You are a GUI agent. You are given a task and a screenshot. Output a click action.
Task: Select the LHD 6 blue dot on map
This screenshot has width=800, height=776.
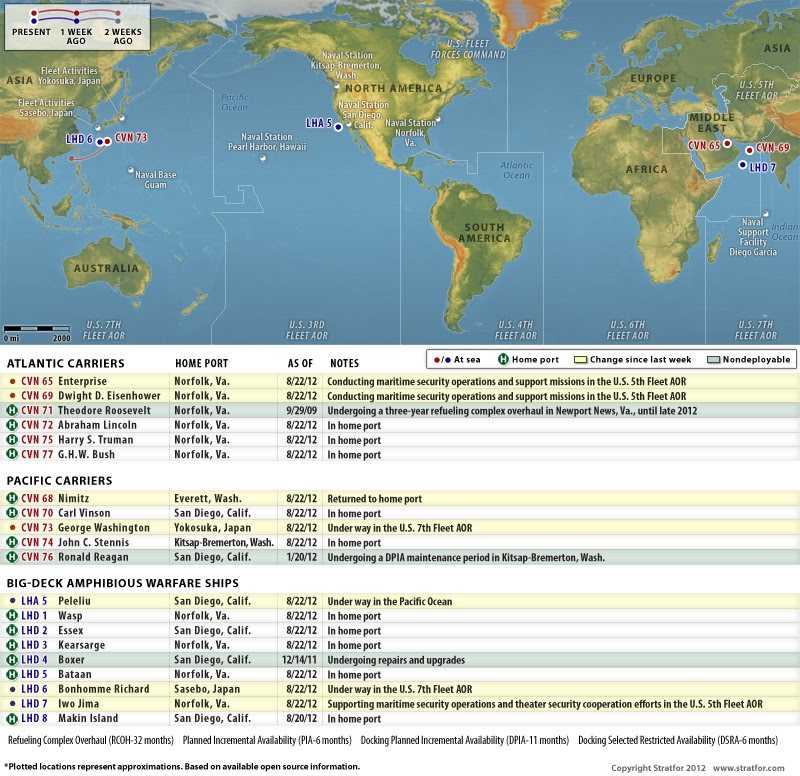pos(99,141)
